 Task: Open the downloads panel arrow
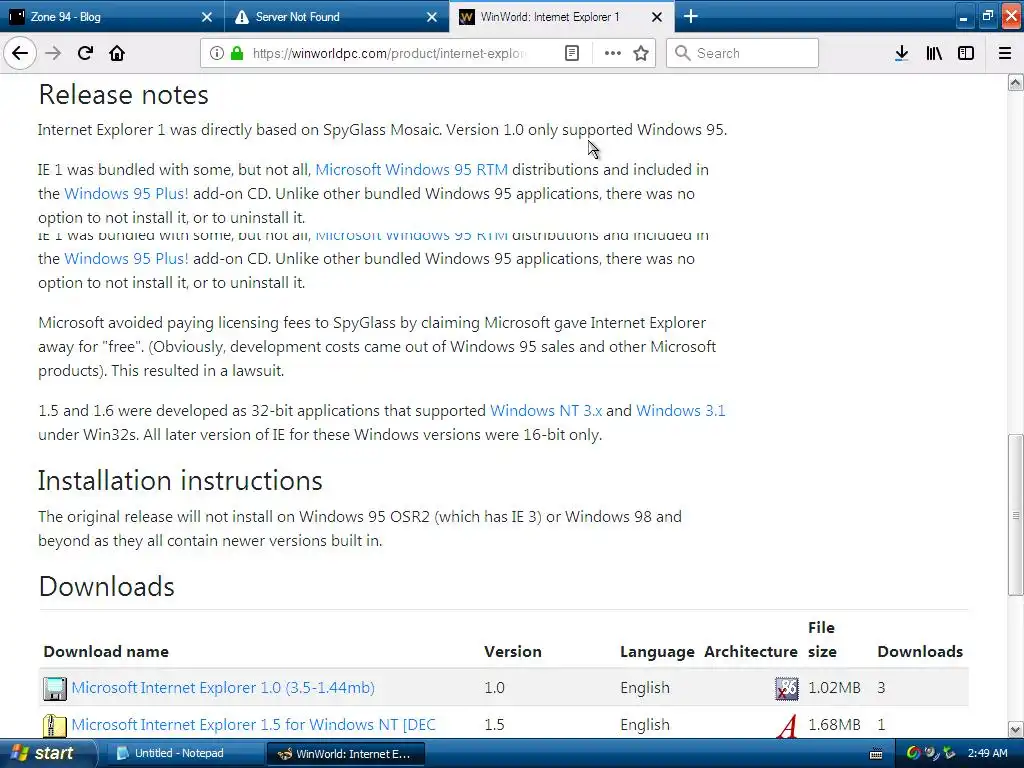[901, 53]
